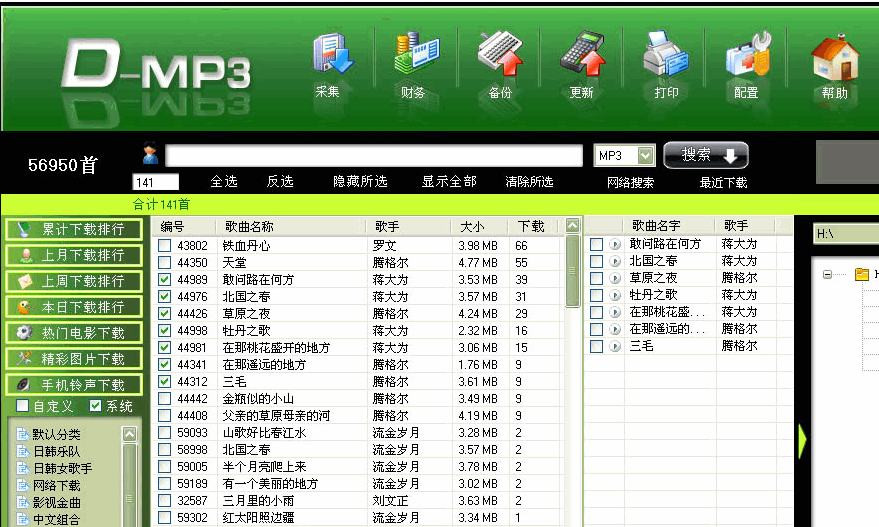This screenshot has width=879, height=527.
Task: Select 日韩女歌手 category item
Action: click(62, 468)
